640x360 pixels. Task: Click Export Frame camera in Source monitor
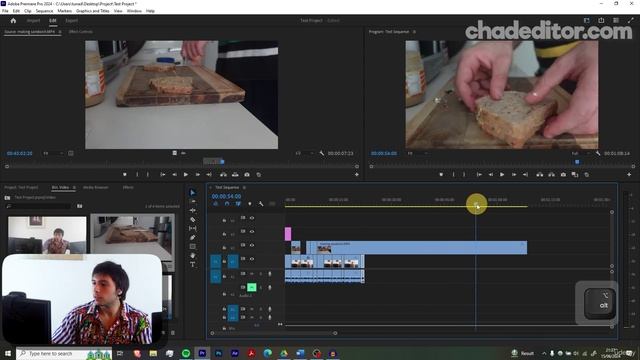247,175
